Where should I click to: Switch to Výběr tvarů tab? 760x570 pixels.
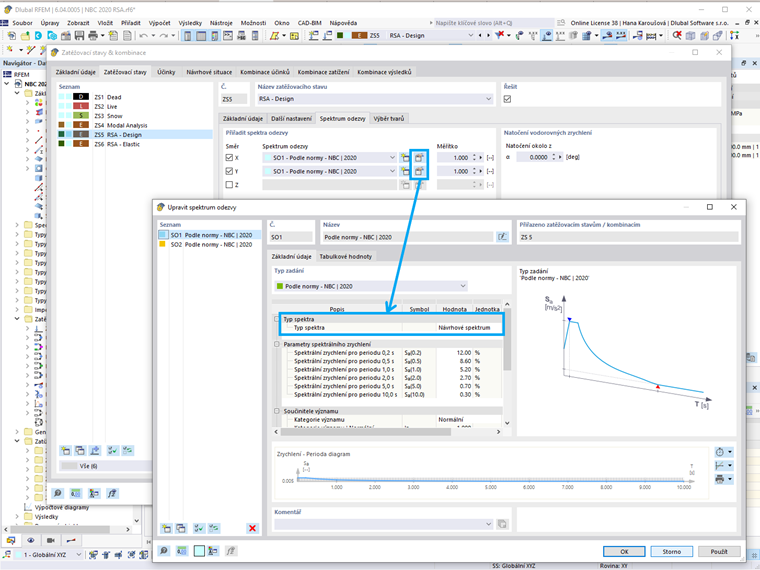click(x=389, y=118)
